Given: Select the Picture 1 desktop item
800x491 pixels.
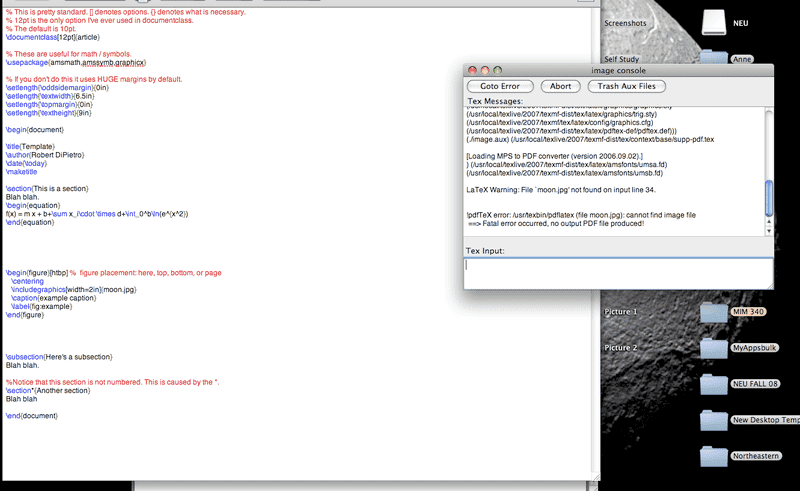Looking at the screenshot, I should click(620, 312).
